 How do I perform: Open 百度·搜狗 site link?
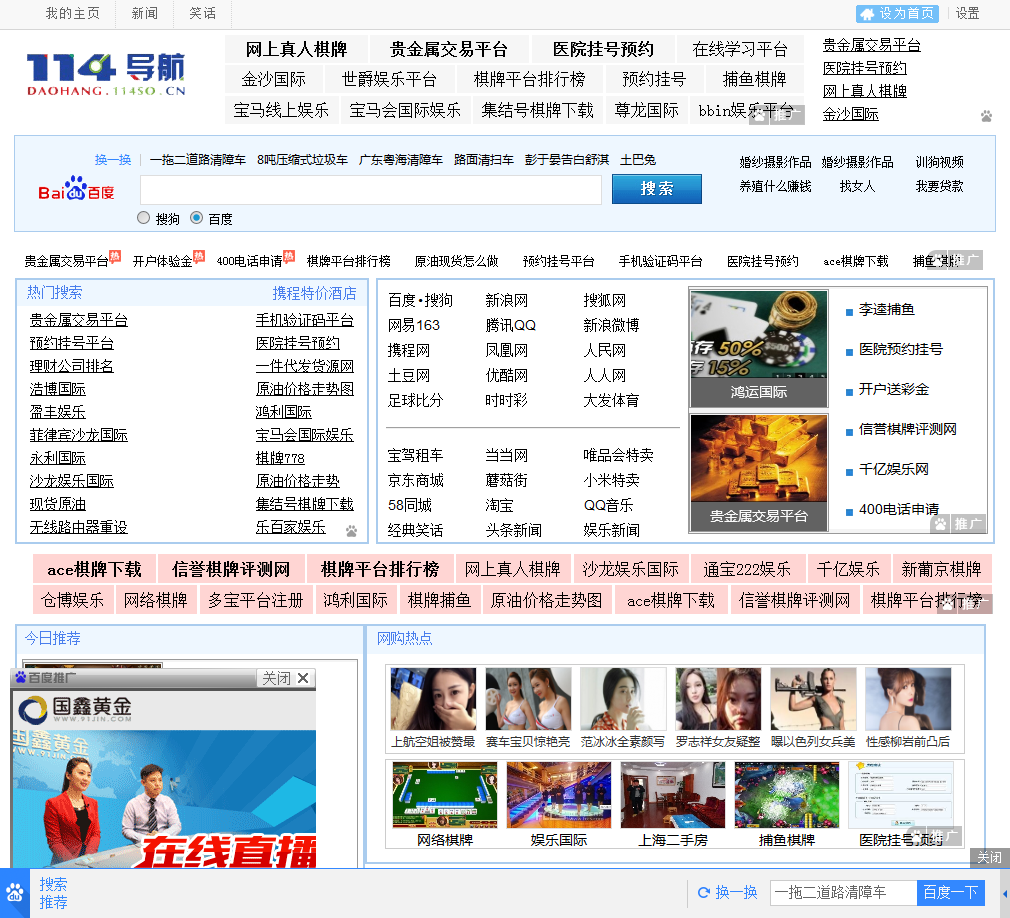tap(420, 300)
